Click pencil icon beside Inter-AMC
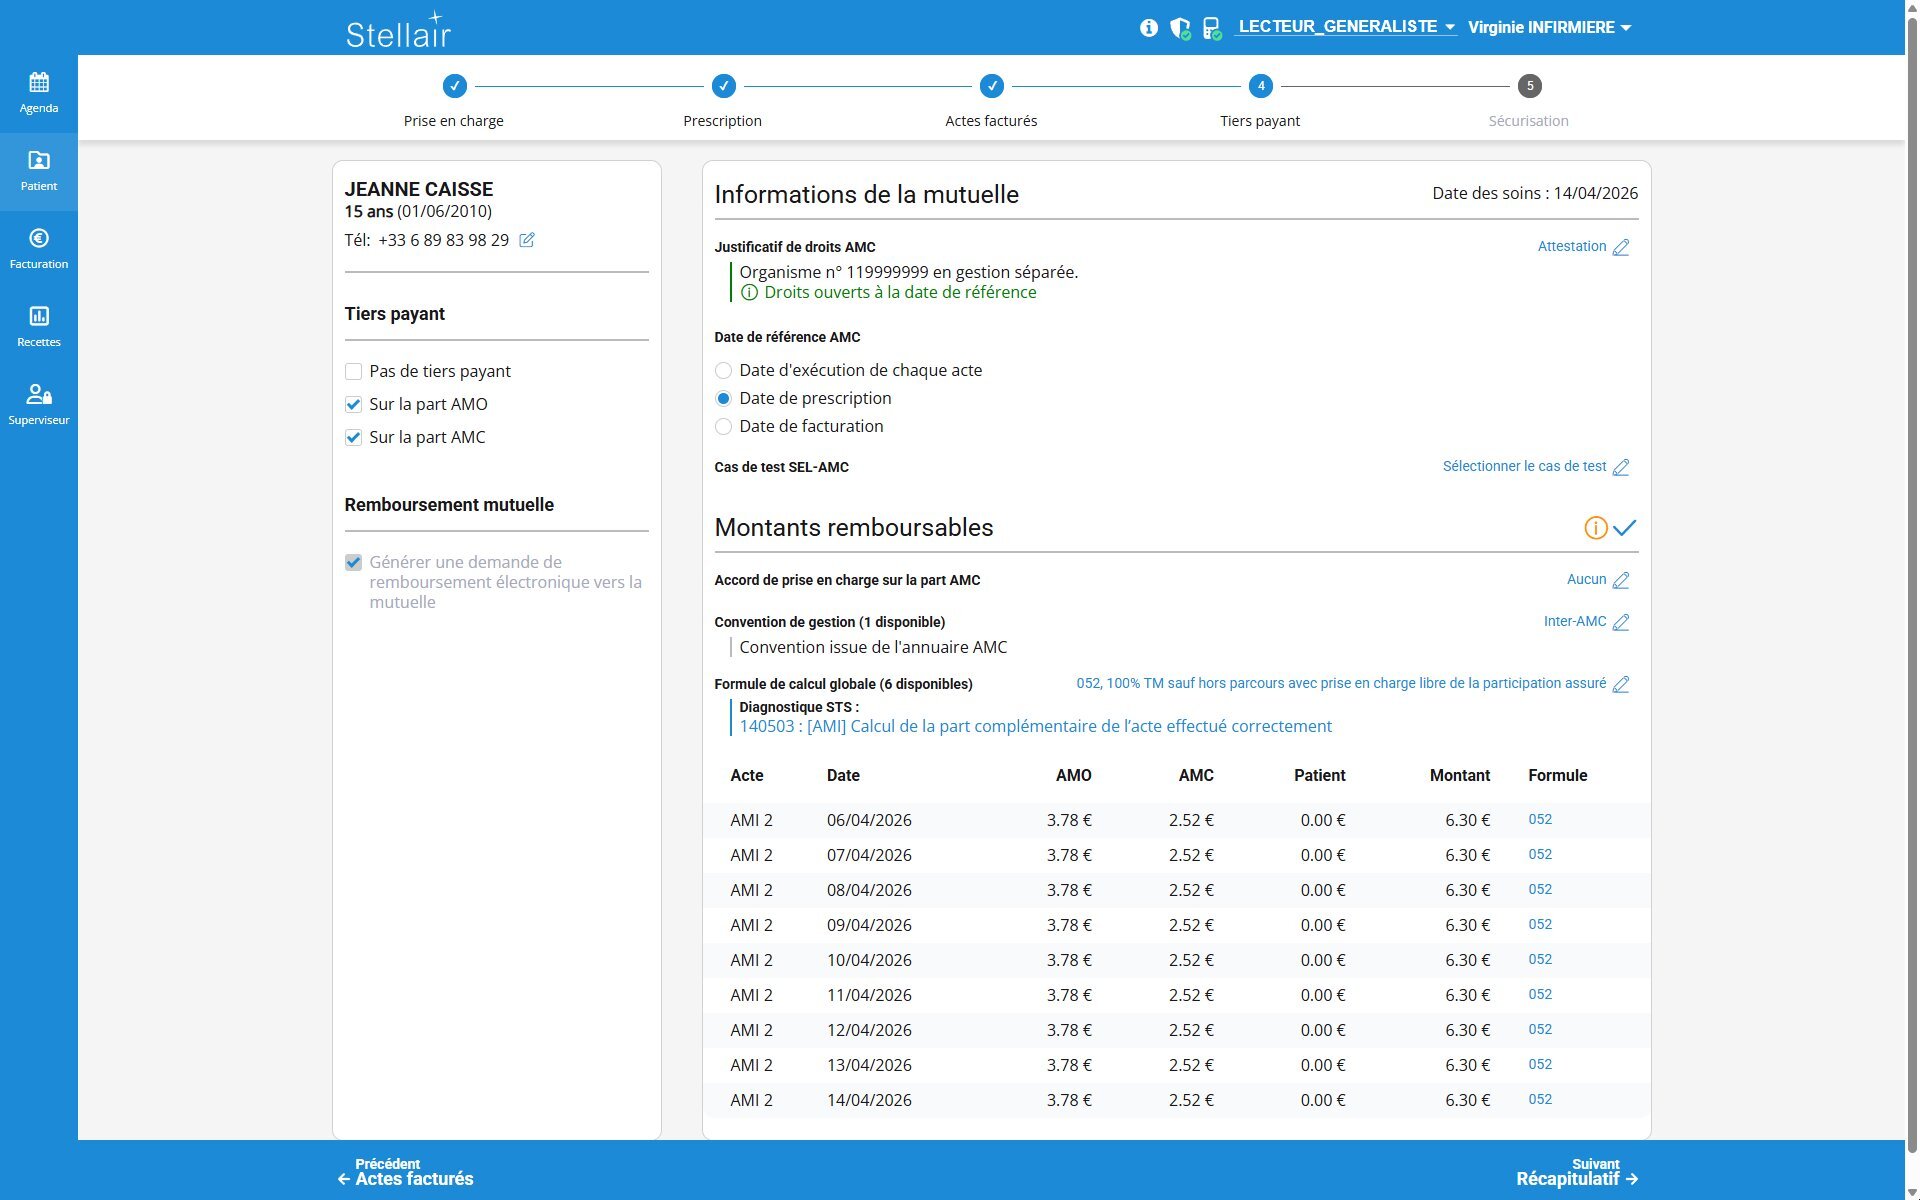 pyautogui.click(x=1621, y=622)
